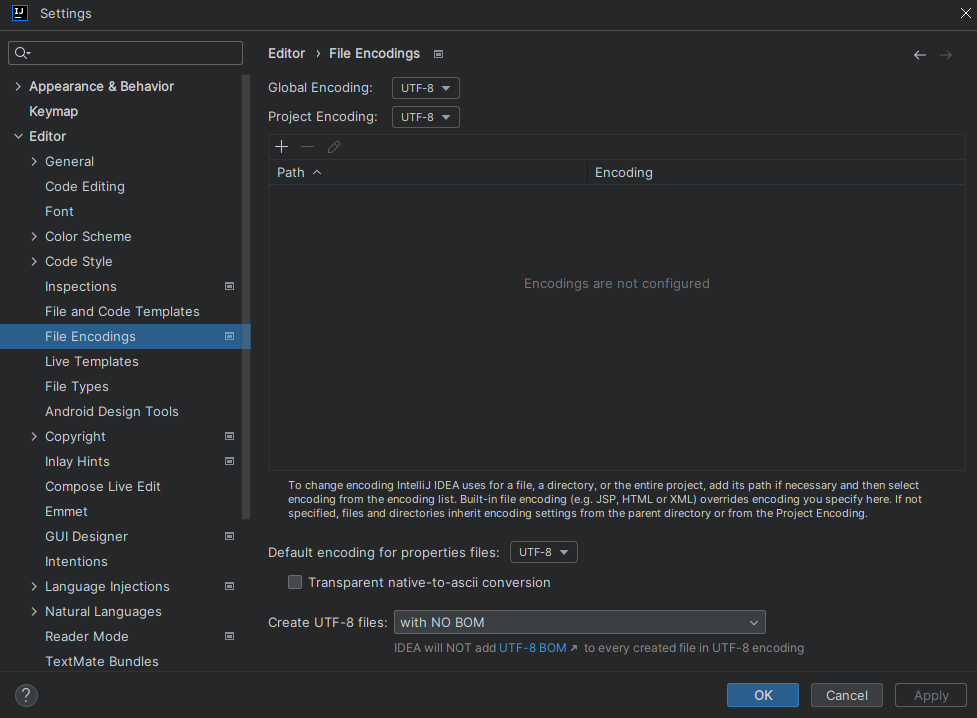This screenshot has height=718, width=977.
Task: Click the Encoding column header
Action: [x=776, y=172]
